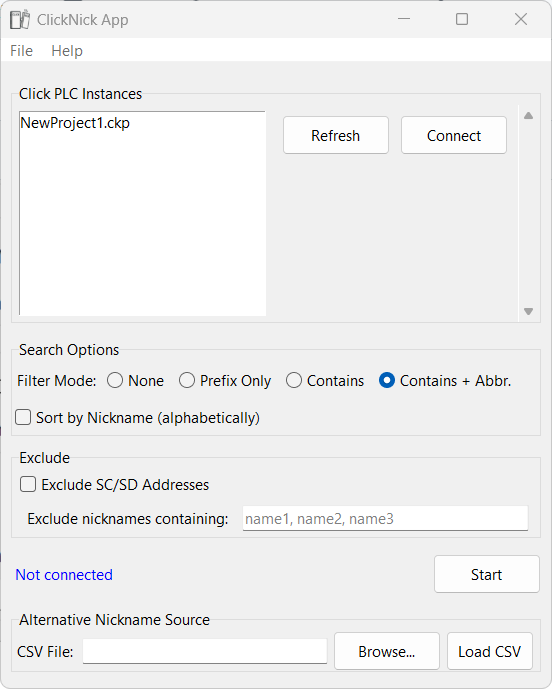Click the scroll down arrow in instances panel
552x689 pixels.
[528, 311]
